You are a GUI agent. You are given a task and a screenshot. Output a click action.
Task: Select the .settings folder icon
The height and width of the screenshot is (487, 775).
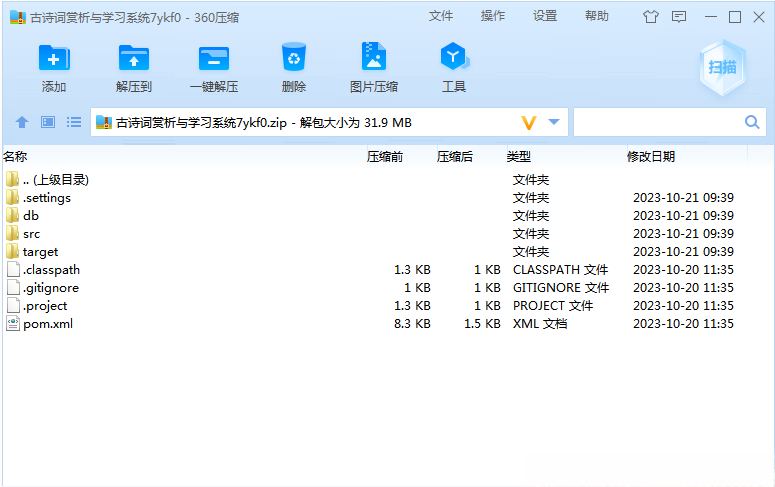12,197
